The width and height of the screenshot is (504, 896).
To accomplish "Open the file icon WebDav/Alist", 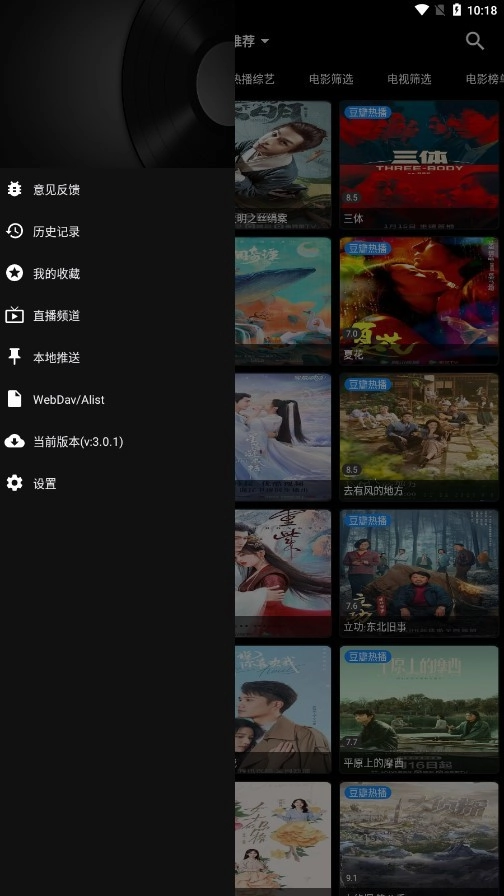I will pos(14,399).
